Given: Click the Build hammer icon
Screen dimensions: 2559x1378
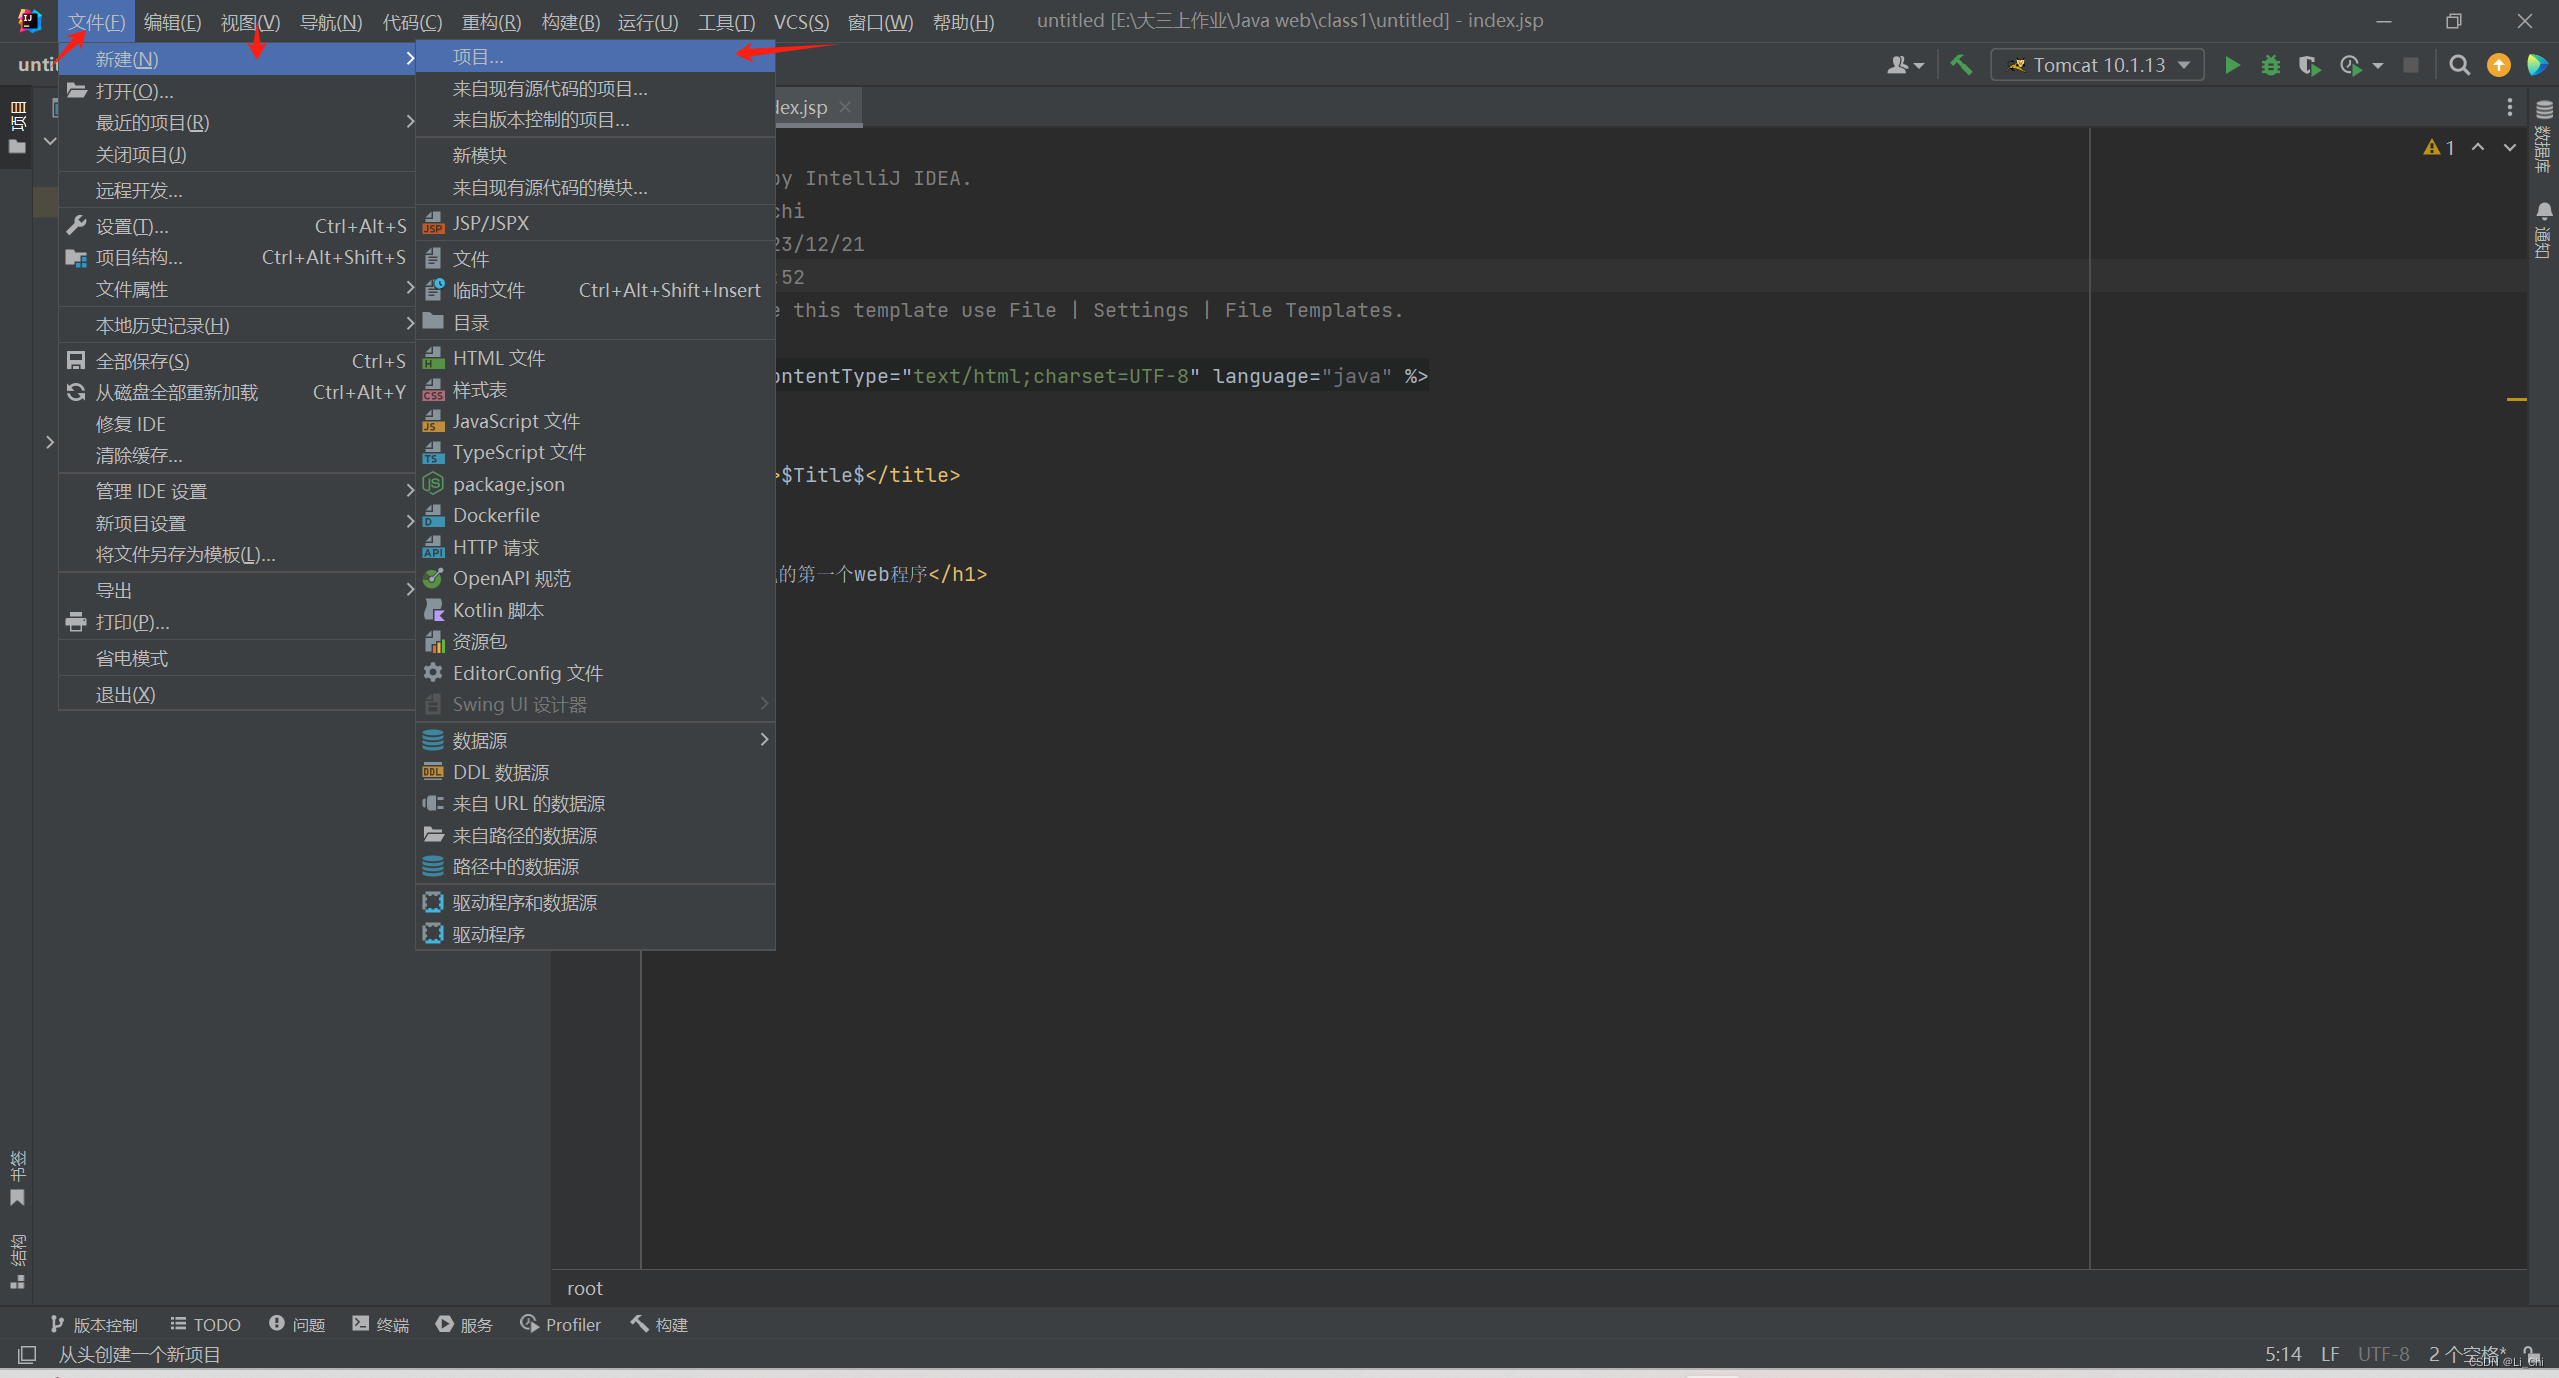Looking at the screenshot, I should 1961,65.
